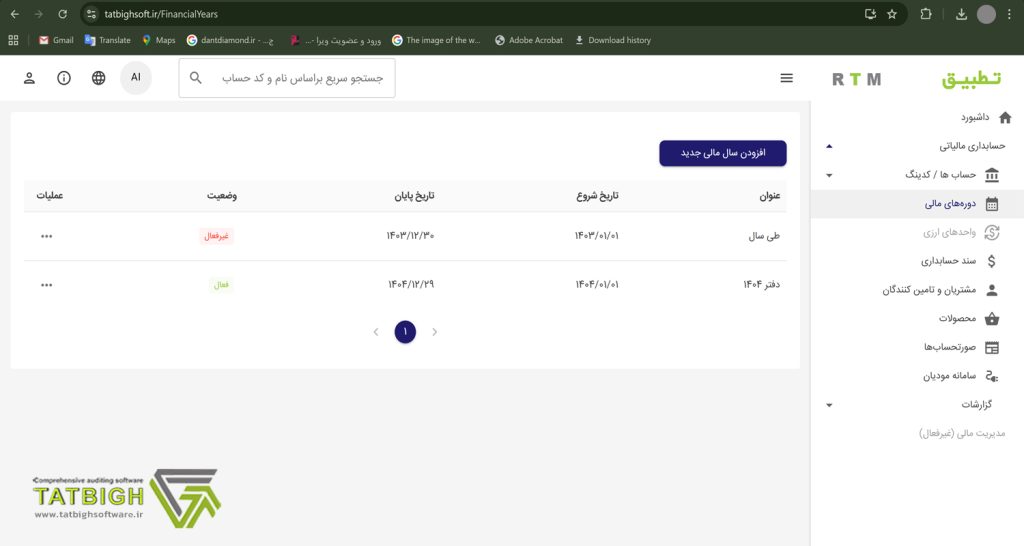Screen dimensions: 1024x546
Task: Click the غیرفعال status badge
Action: coord(217,236)
